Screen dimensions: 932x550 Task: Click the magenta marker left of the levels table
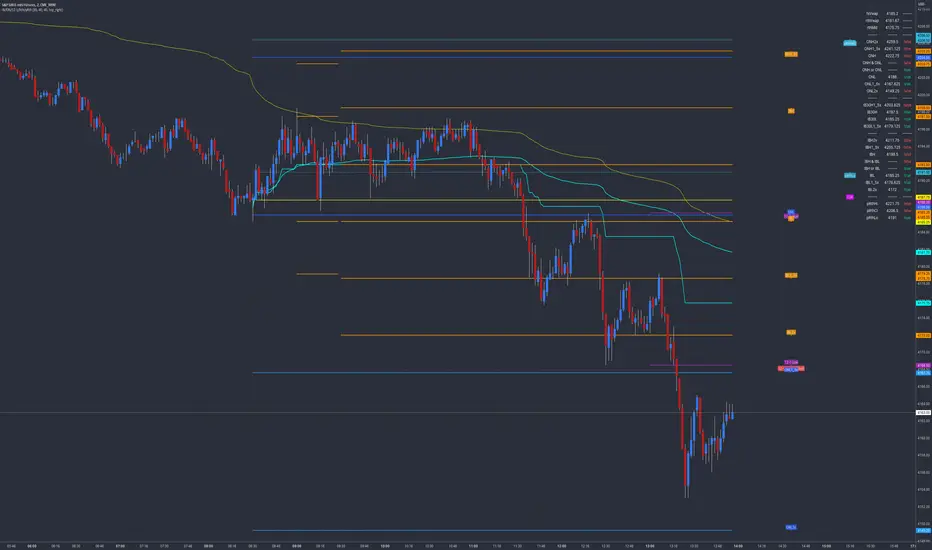point(849,197)
